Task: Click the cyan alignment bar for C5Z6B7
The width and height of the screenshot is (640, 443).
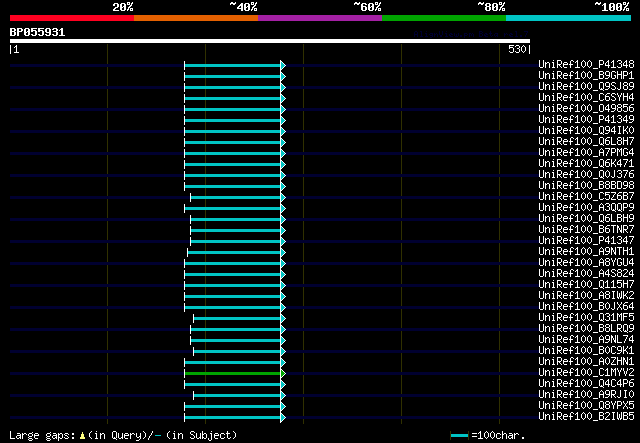Action: [x=238, y=198]
